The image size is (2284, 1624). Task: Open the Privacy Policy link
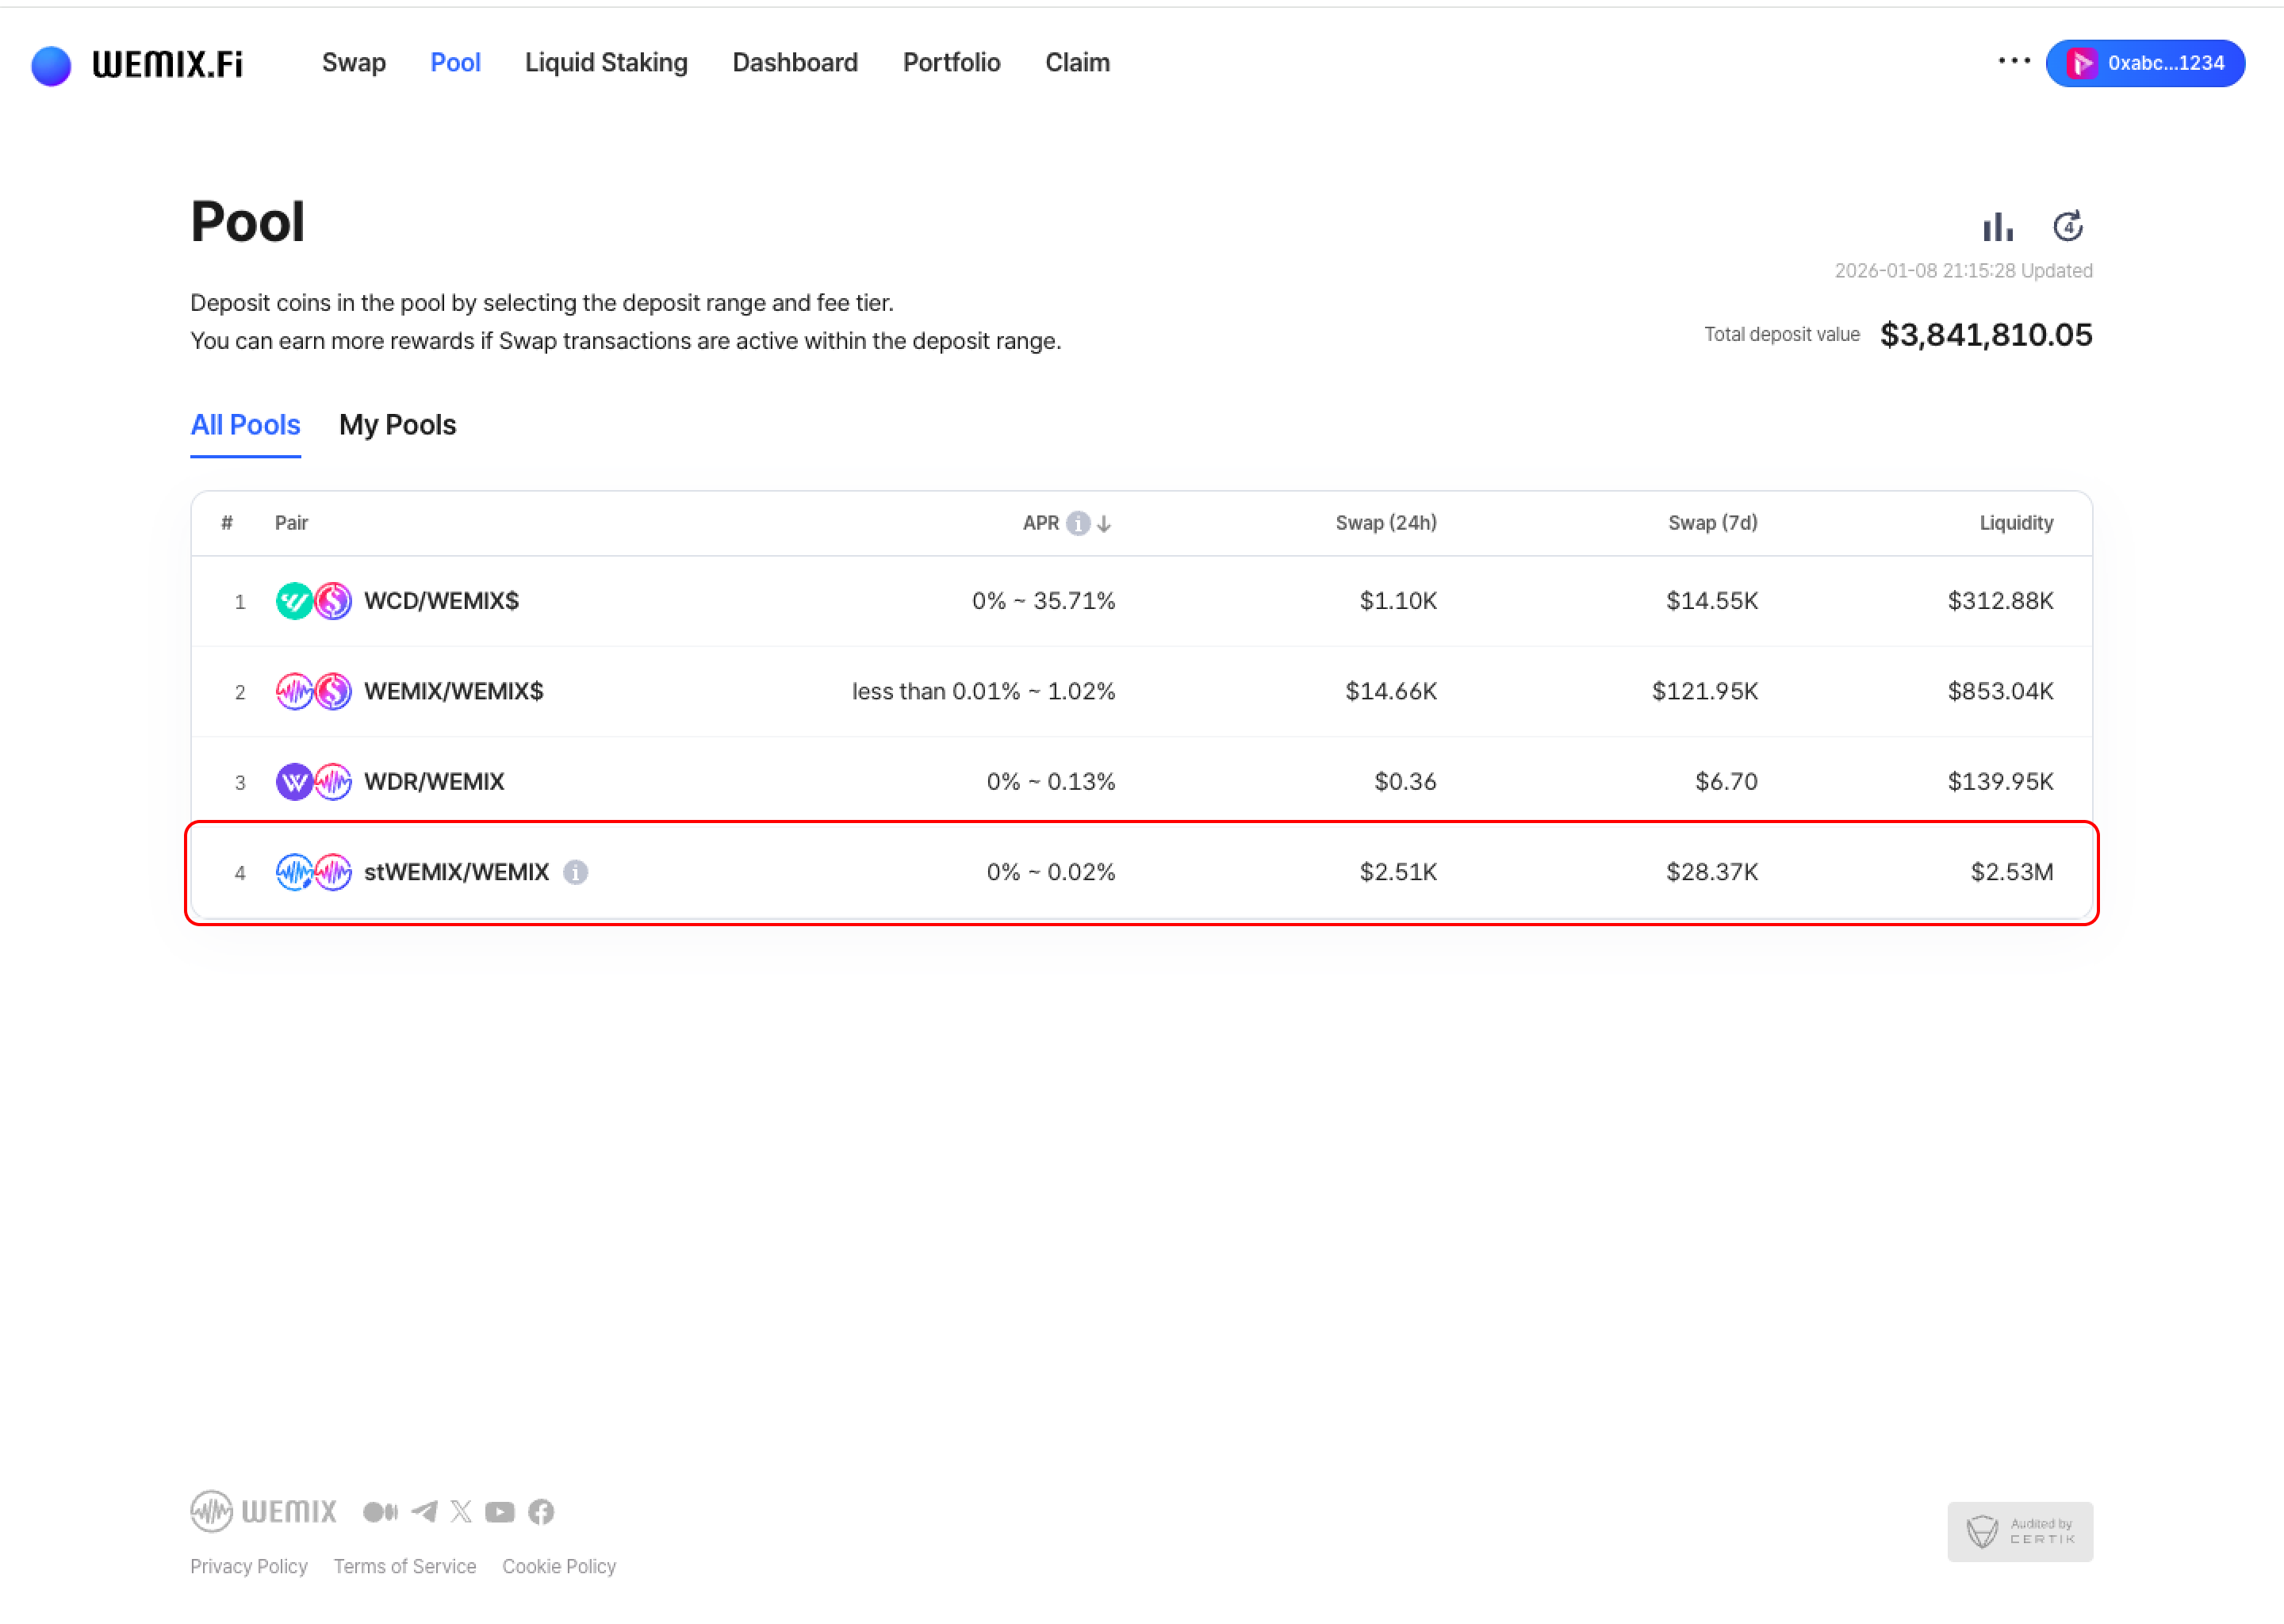coord(249,1566)
